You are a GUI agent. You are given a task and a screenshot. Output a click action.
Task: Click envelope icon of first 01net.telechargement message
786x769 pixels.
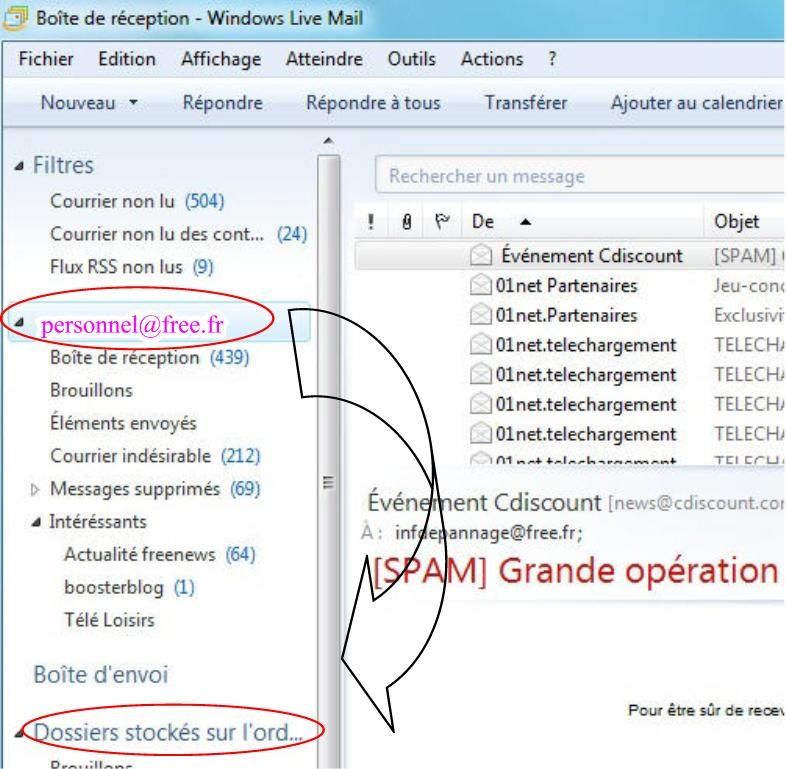(x=481, y=345)
